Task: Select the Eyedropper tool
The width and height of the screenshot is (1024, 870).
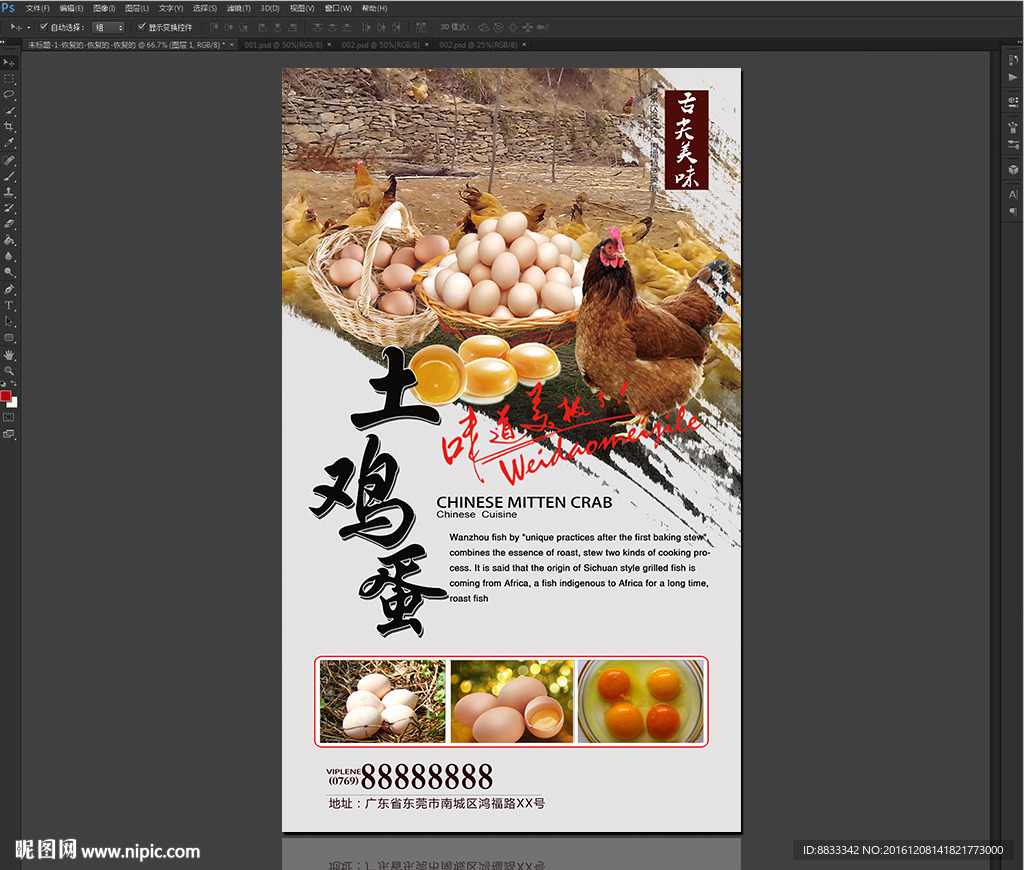Action: pos(9,143)
